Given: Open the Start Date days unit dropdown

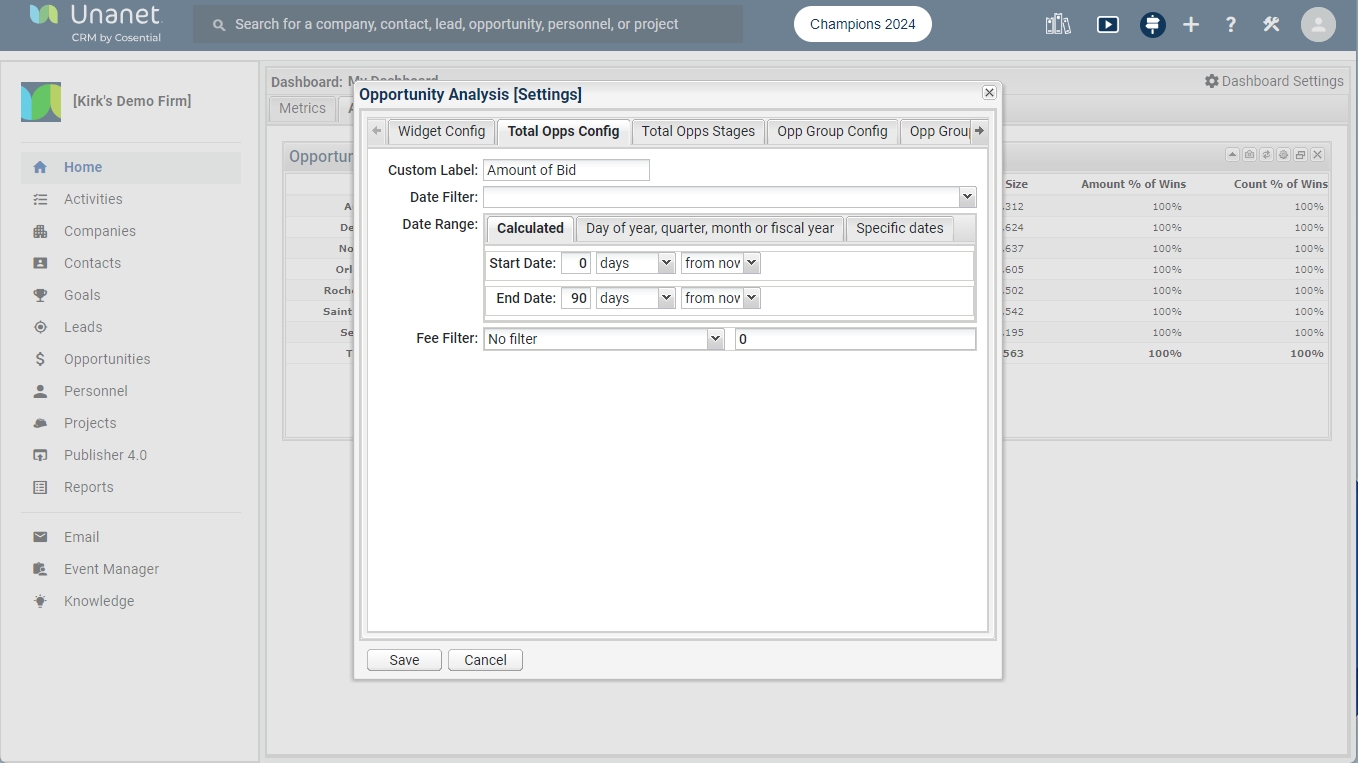Looking at the screenshot, I should coord(636,263).
